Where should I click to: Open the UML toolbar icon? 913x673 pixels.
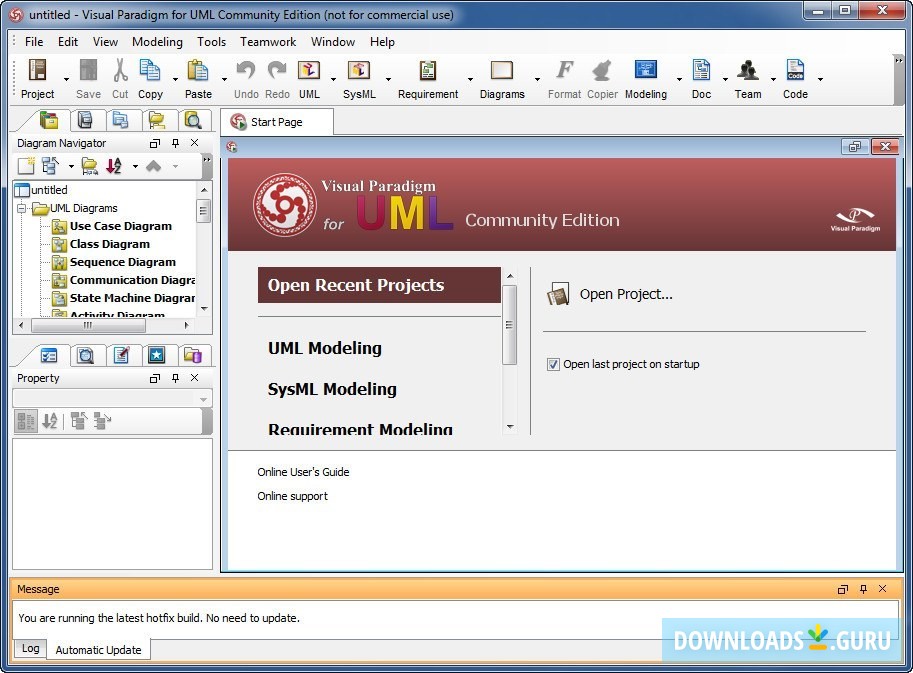pyautogui.click(x=309, y=70)
